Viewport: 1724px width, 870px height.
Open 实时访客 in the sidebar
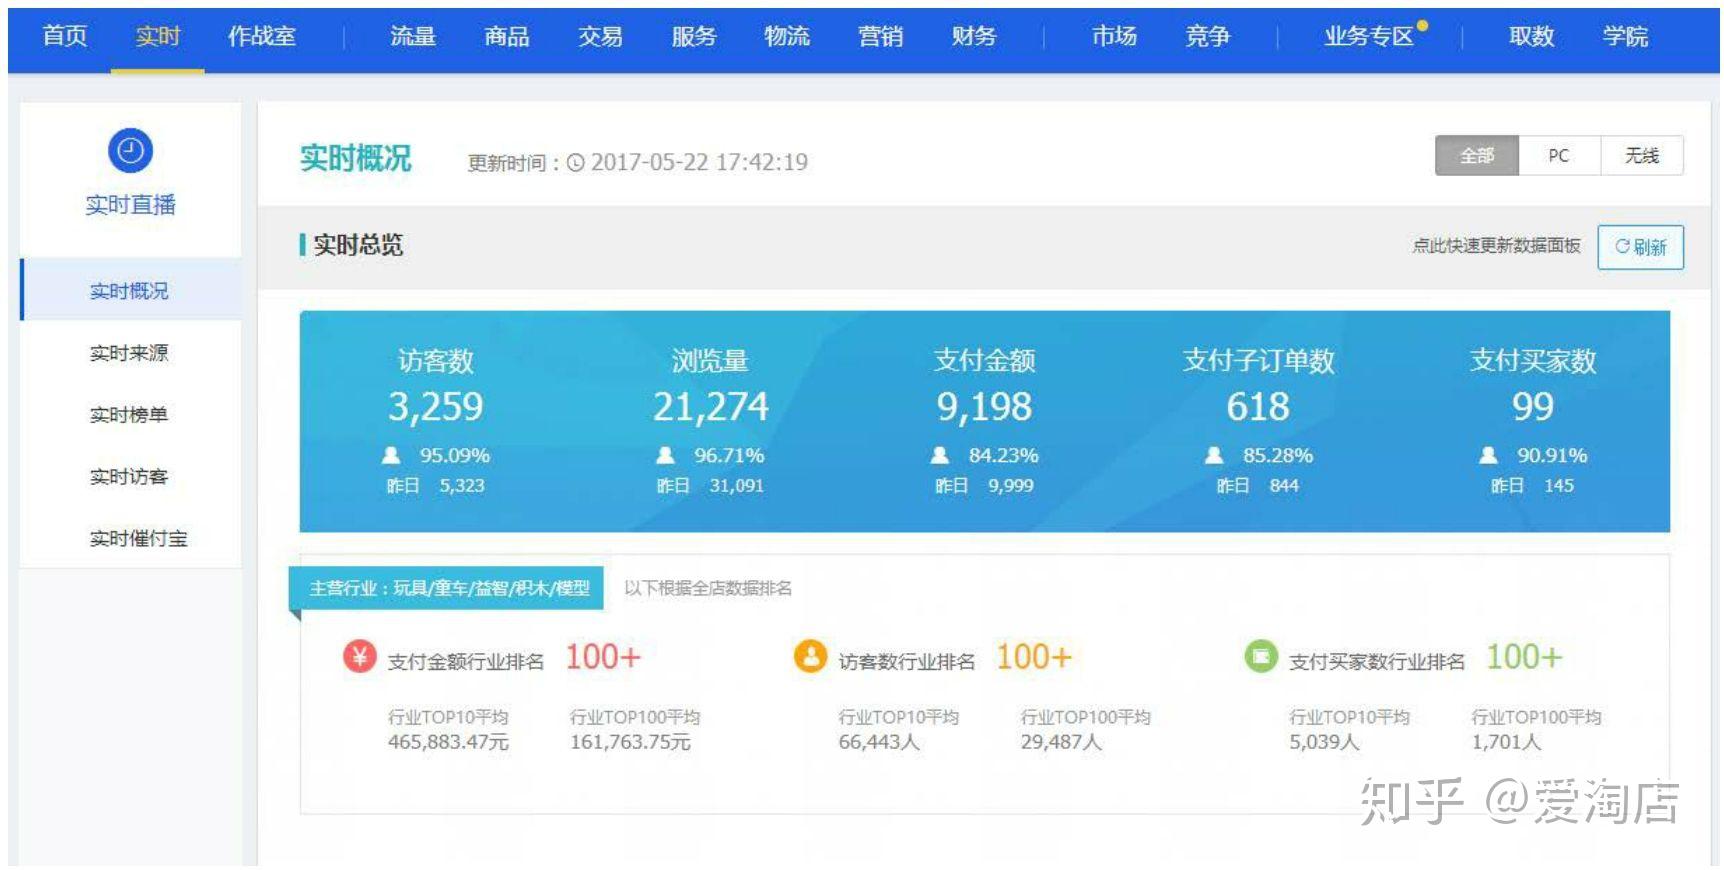pyautogui.click(x=130, y=476)
